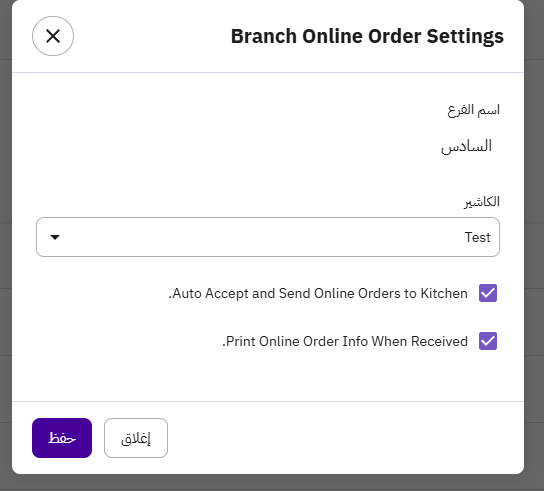This screenshot has height=491, width=544.
Task: Toggle the checkmark icon beside Print option
Action: click(x=488, y=341)
